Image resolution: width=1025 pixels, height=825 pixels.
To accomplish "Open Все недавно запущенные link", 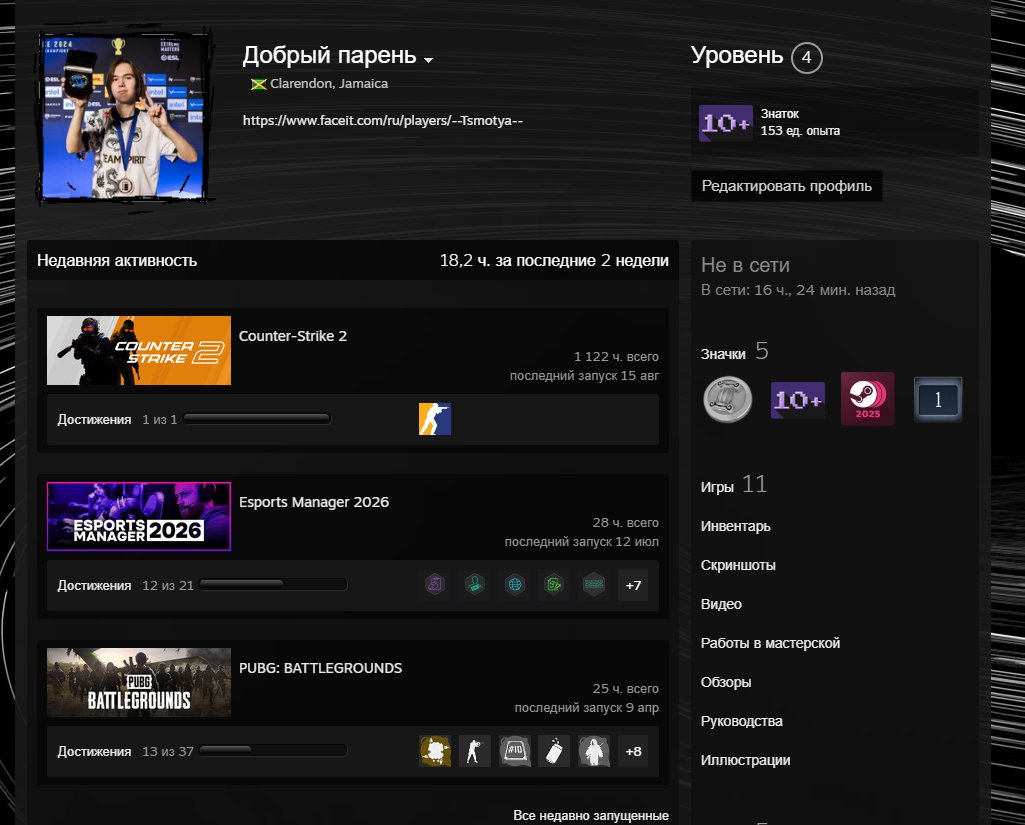I will pyautogui.click(x=591, y=815).
